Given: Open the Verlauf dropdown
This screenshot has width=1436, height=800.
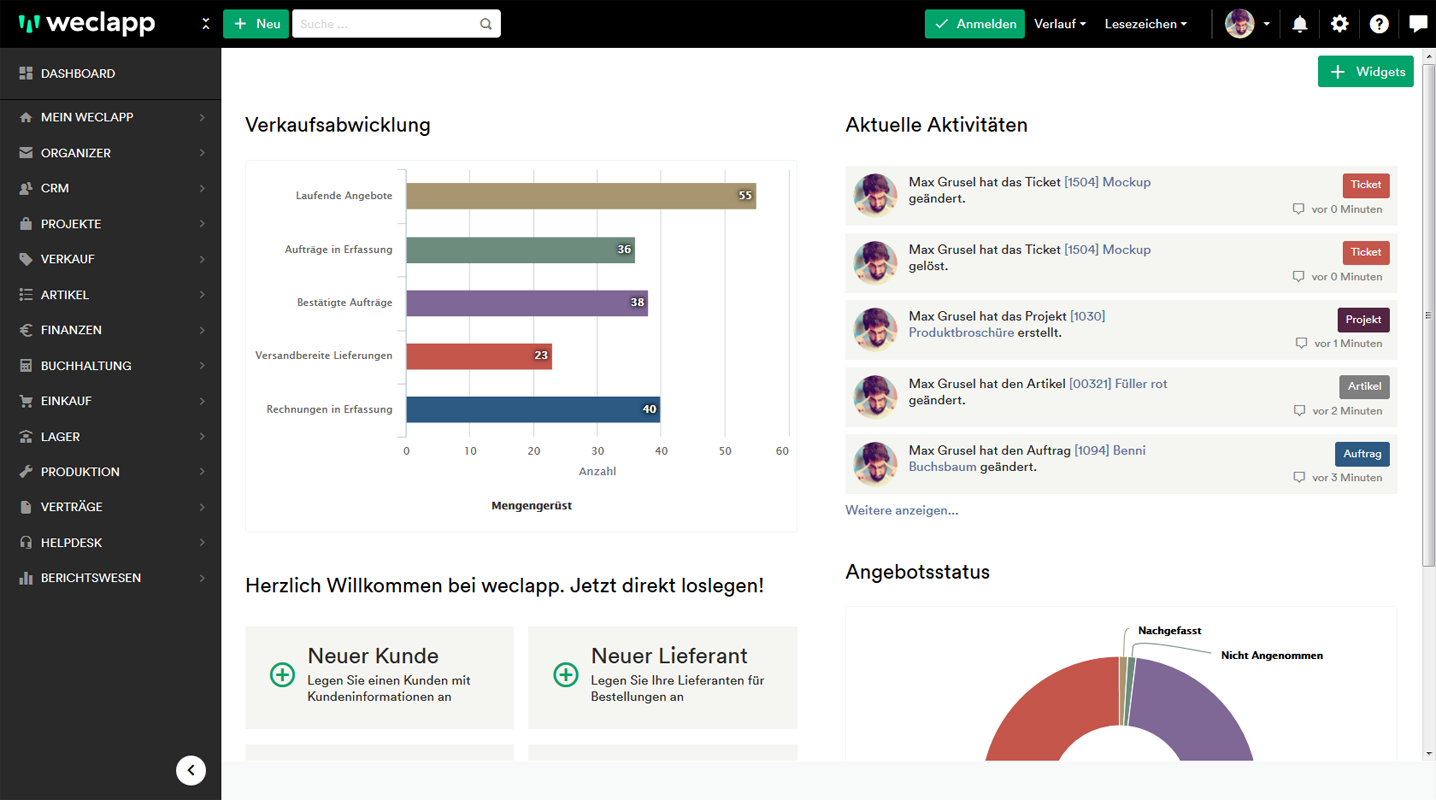Looking at the screenshot, I should tap(1059, 24).
